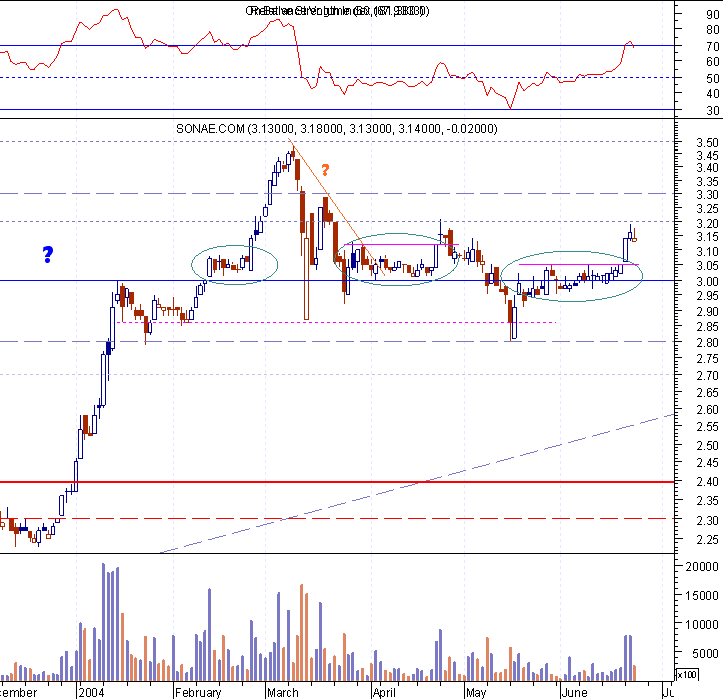723x699 pixels.
Task: Click the 2.45 price axis label
Action: (707, 462)
